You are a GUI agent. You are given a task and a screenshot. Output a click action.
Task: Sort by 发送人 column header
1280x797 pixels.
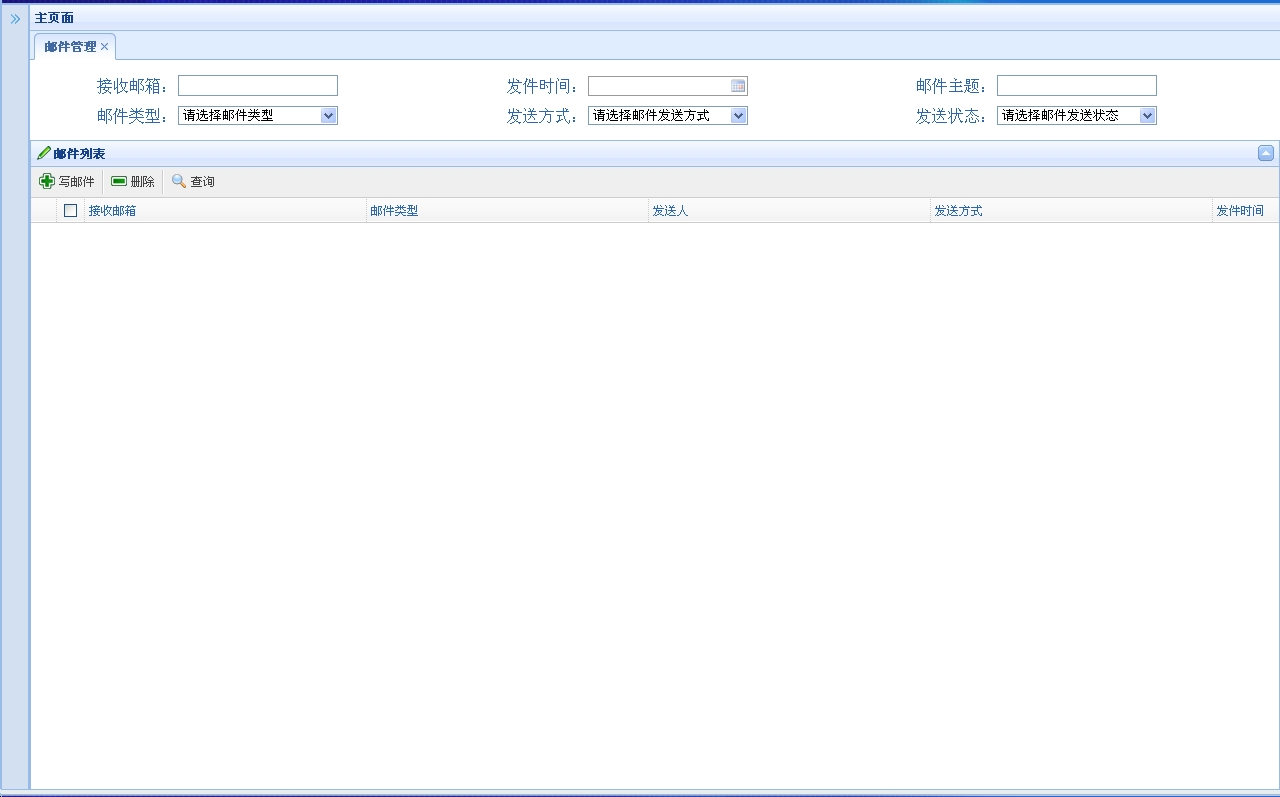[789, 210]
